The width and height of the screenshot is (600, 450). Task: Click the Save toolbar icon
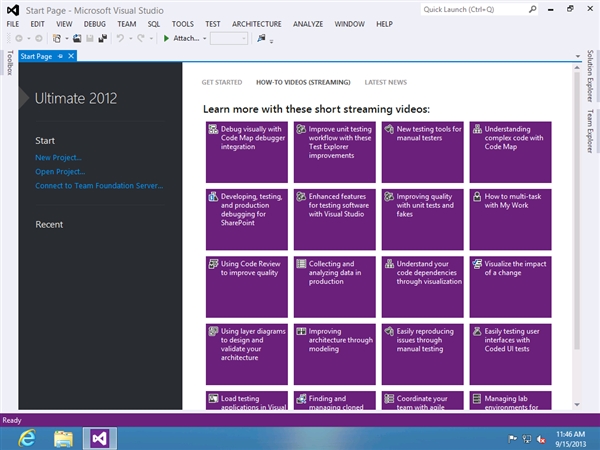point(90,38)
